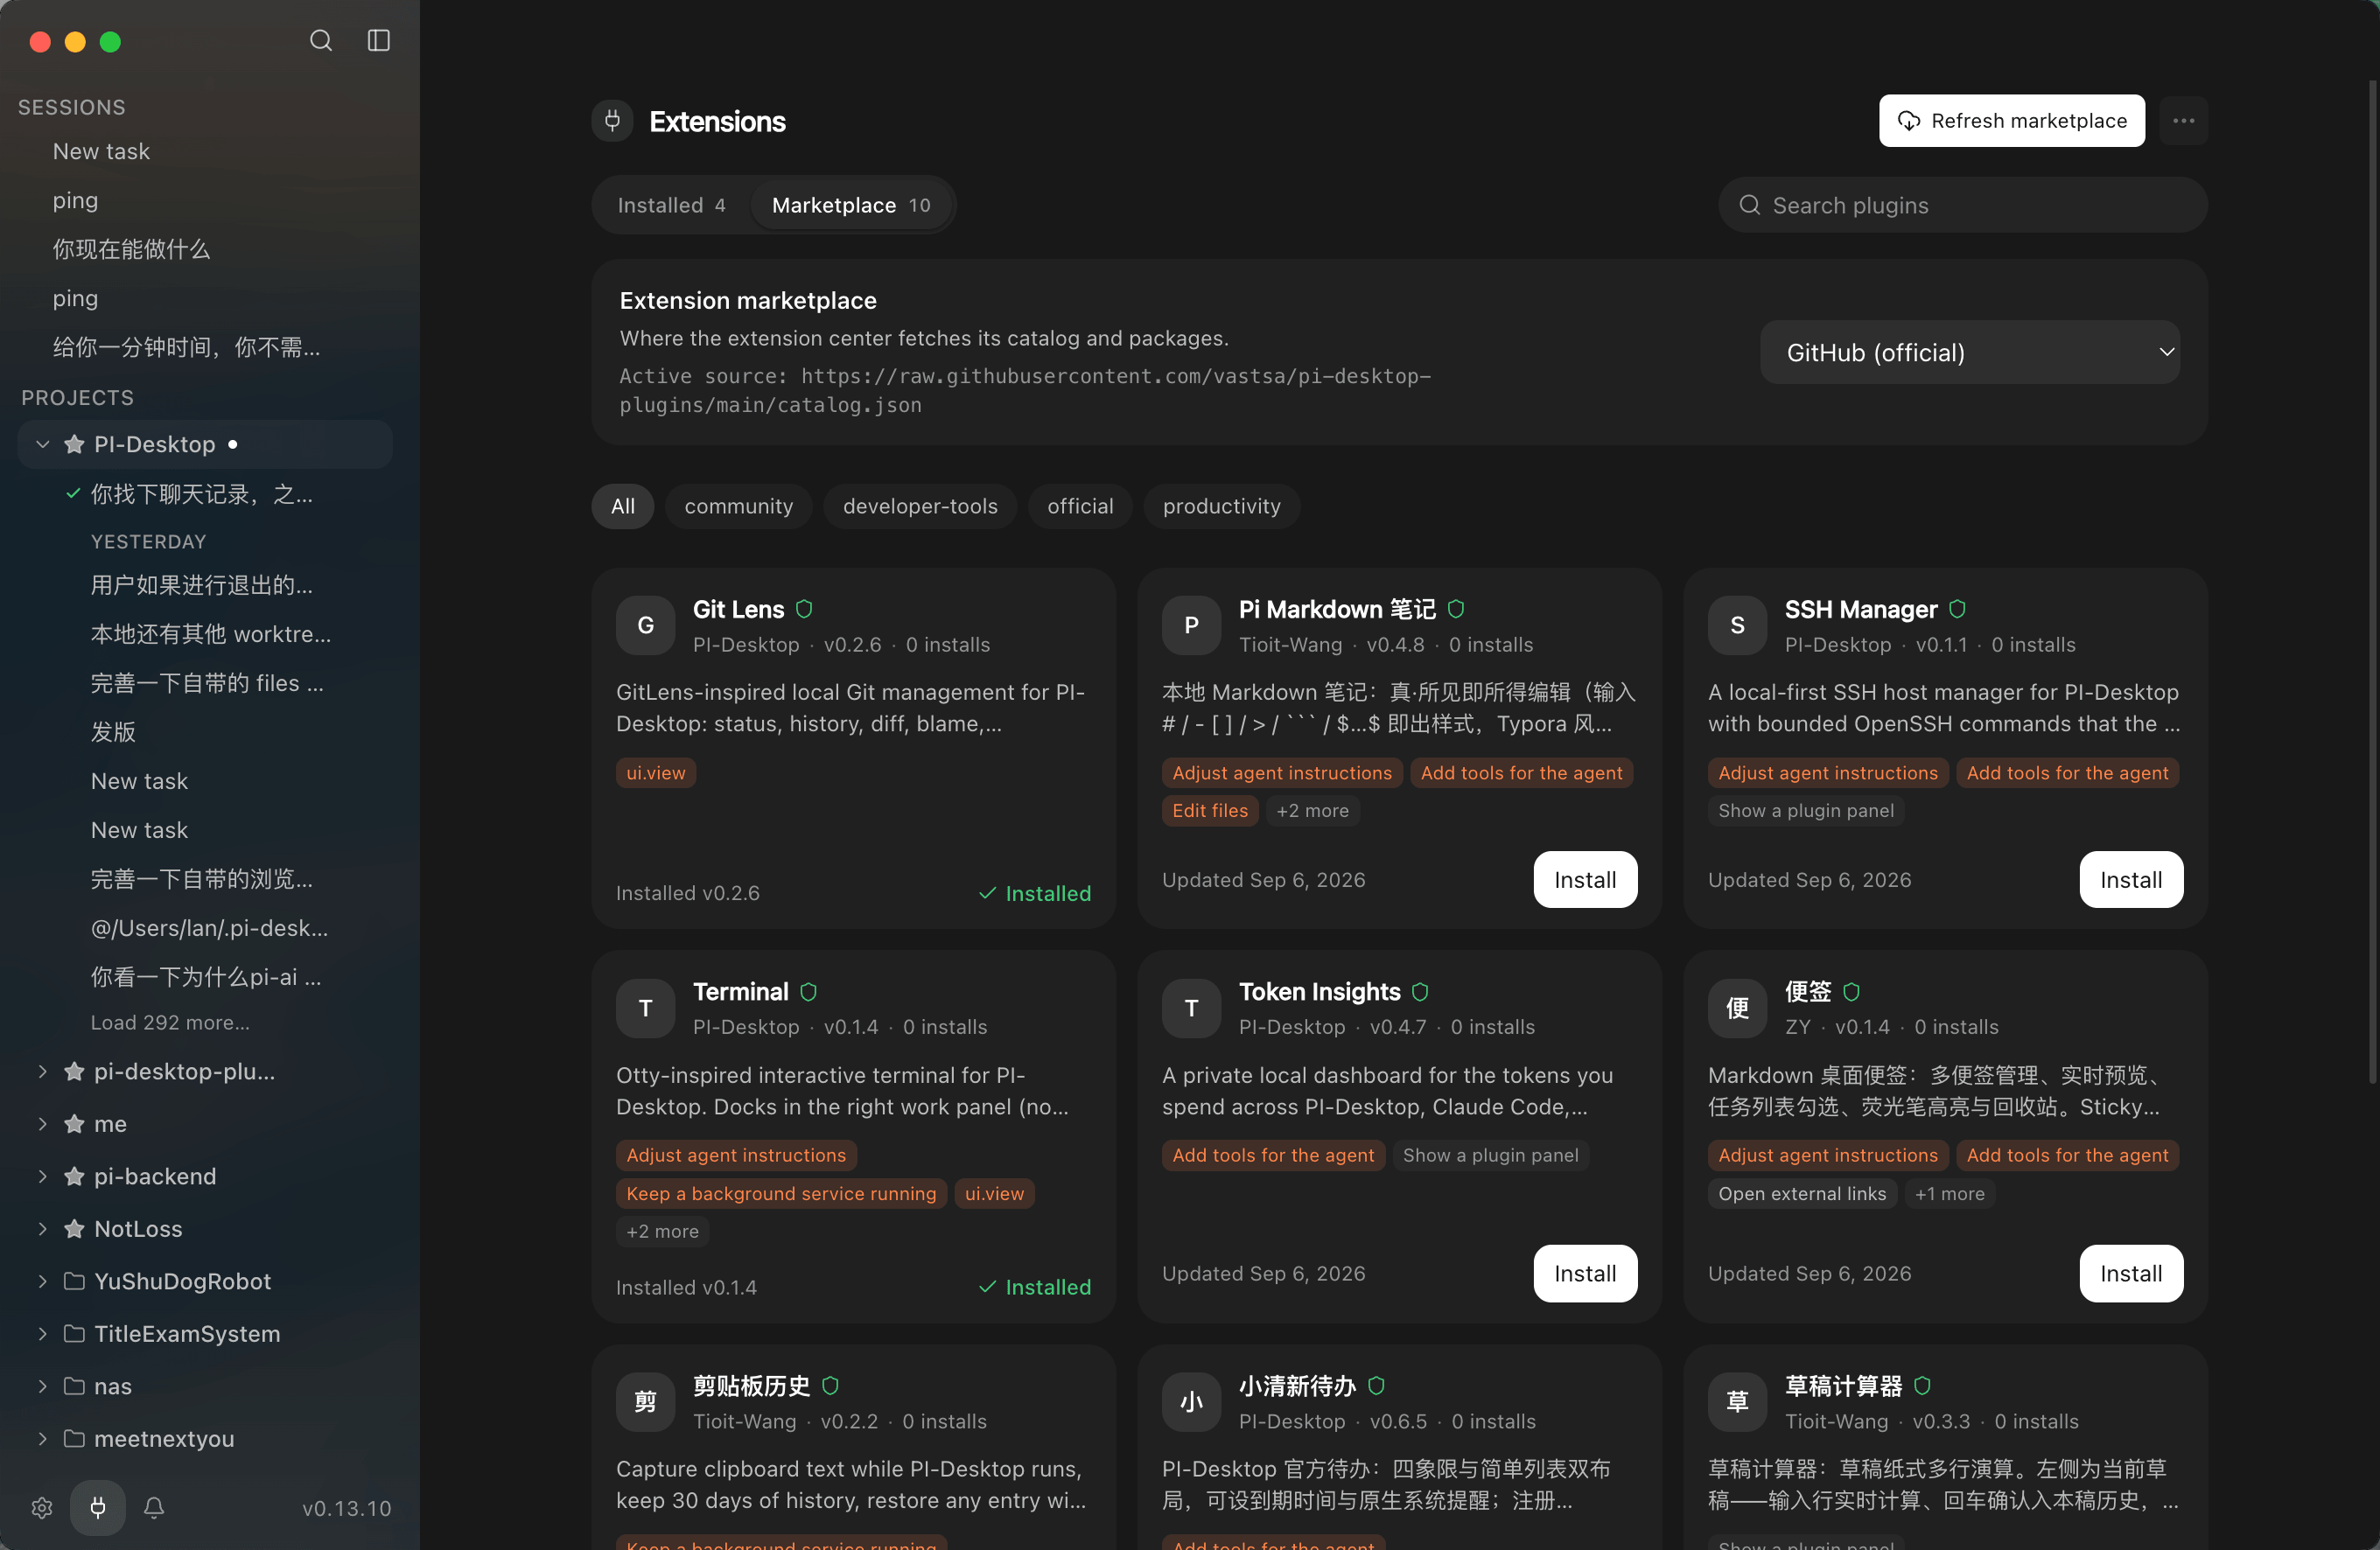Viewport: 2380px width, 1550px height.
Task: Switch to the Installed tab
Action: (671, 205)
